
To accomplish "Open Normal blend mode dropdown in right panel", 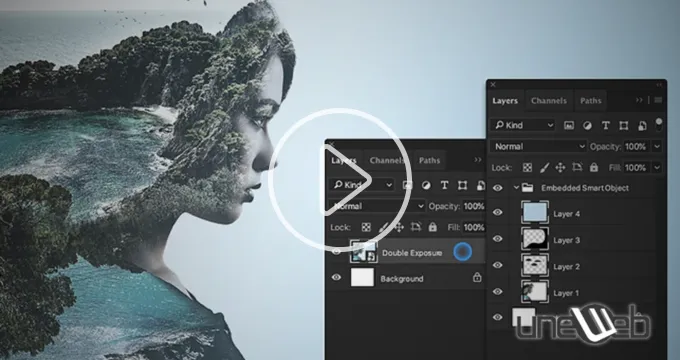I will click(539, 147).
